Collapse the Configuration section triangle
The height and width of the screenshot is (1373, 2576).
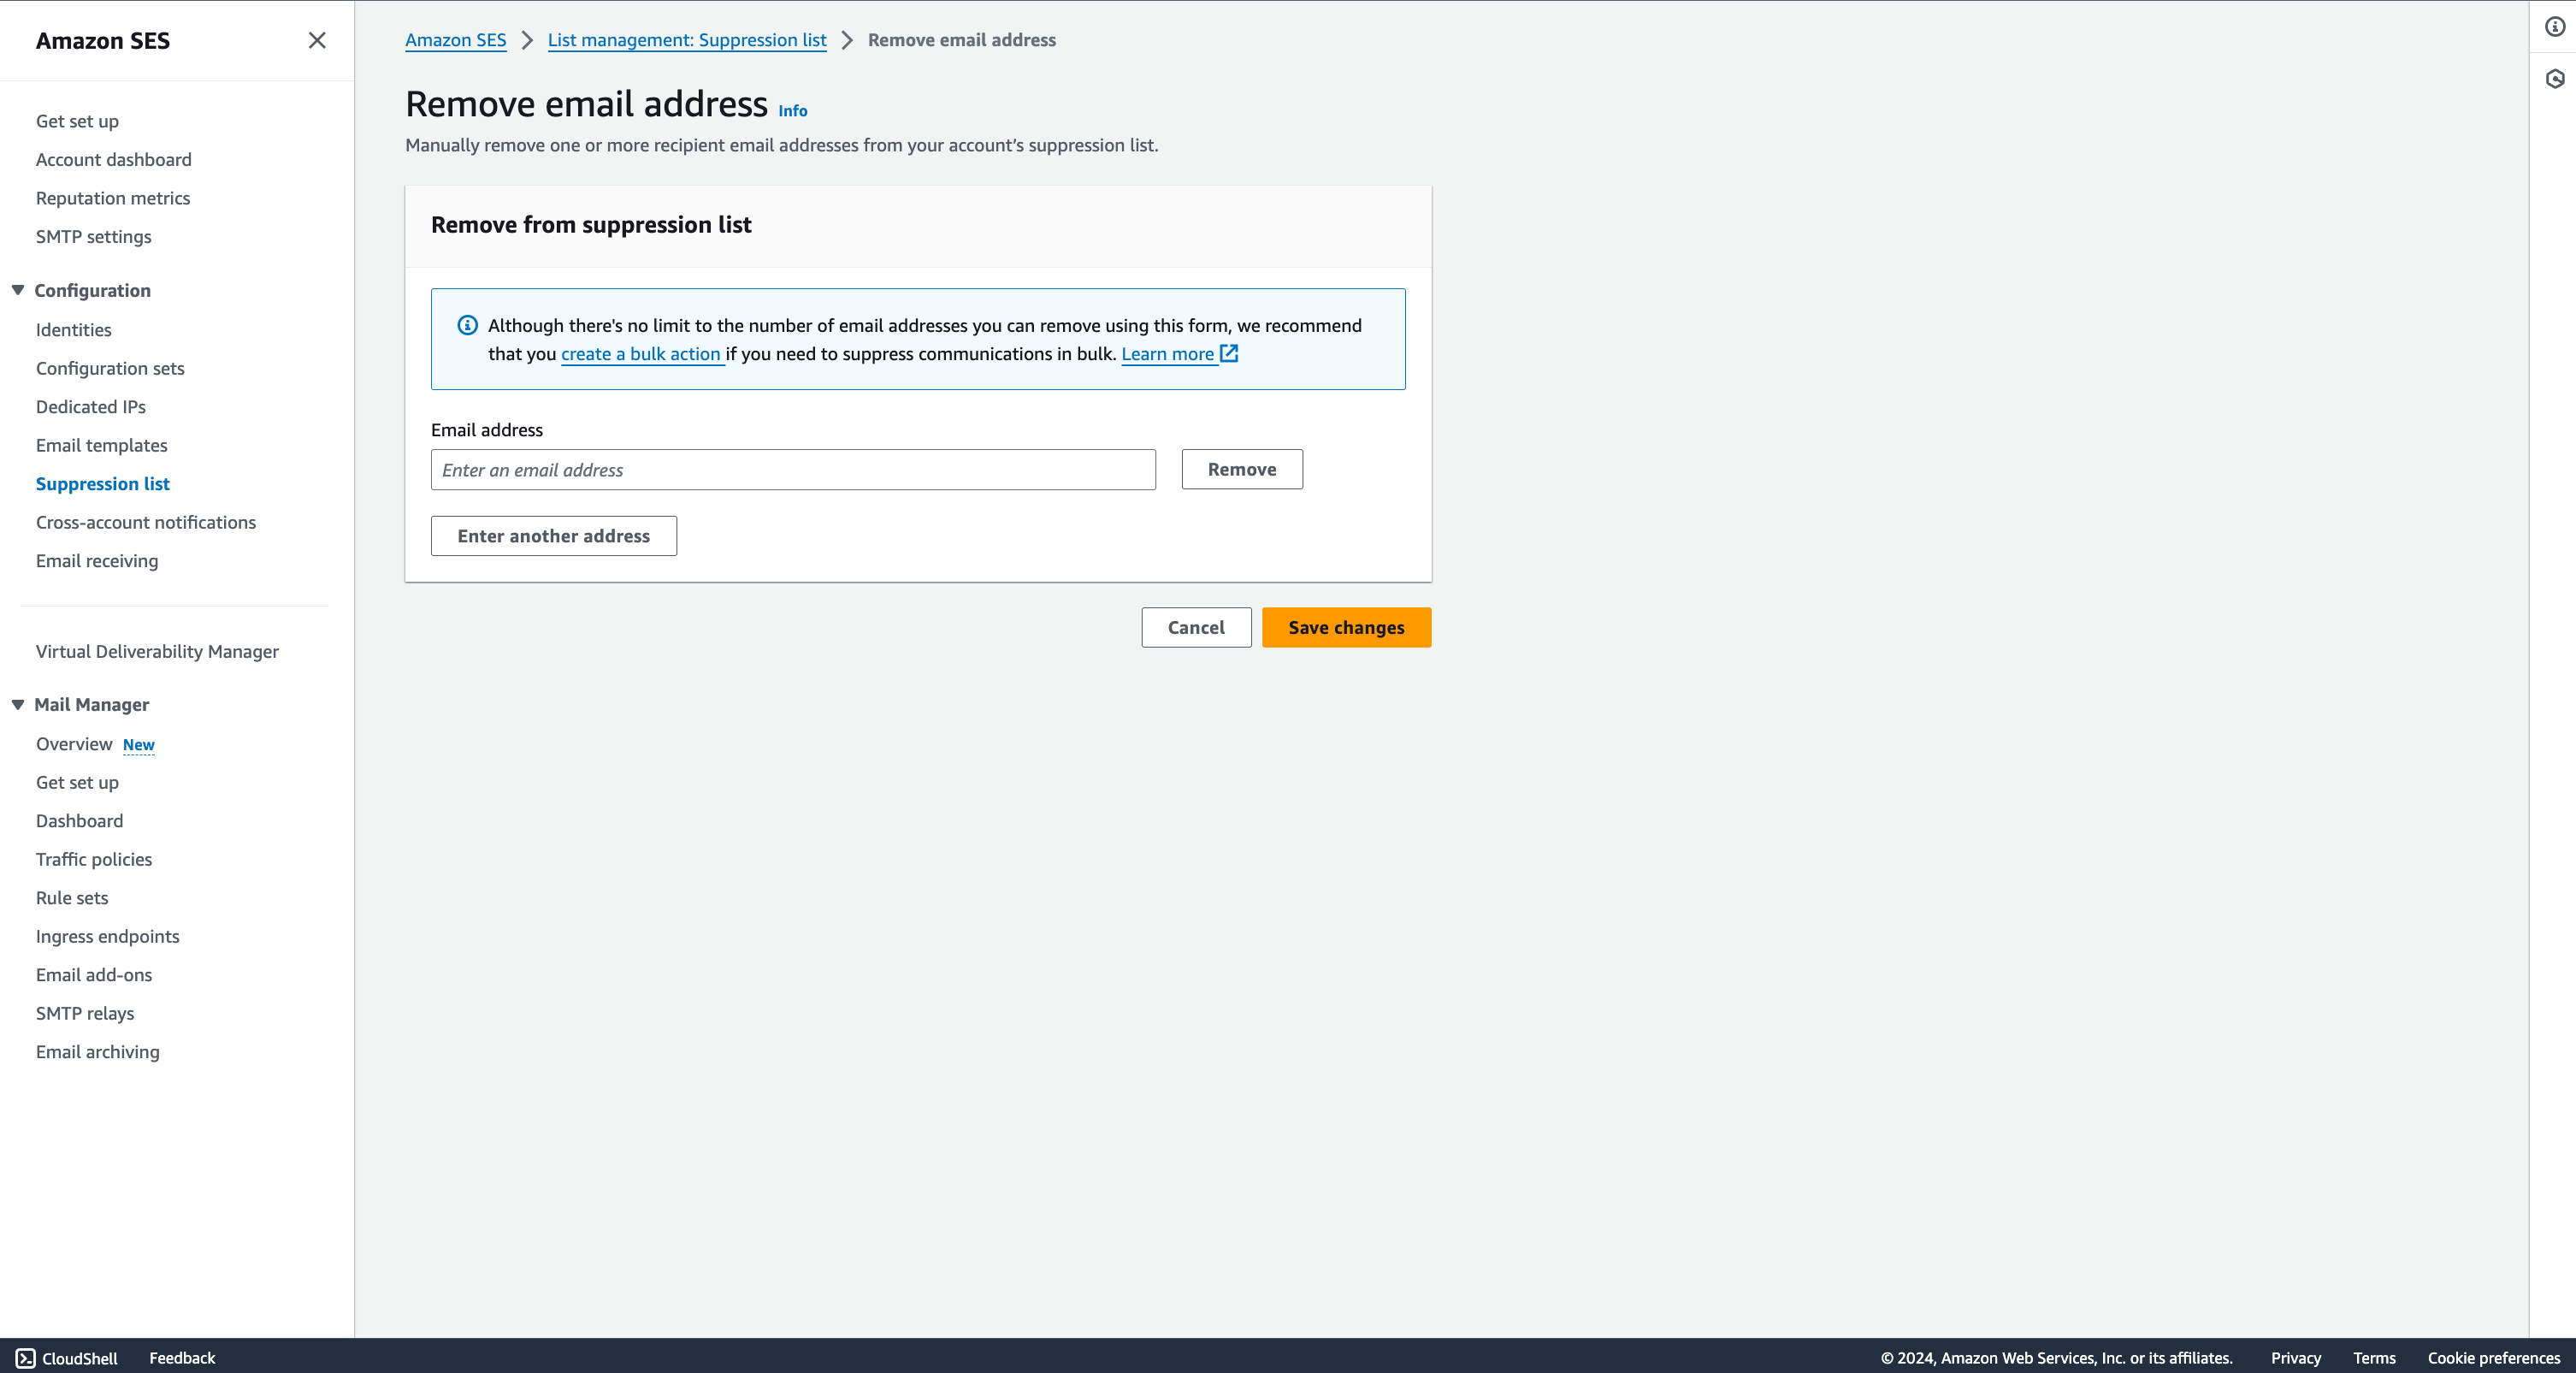tap(18, 290)
